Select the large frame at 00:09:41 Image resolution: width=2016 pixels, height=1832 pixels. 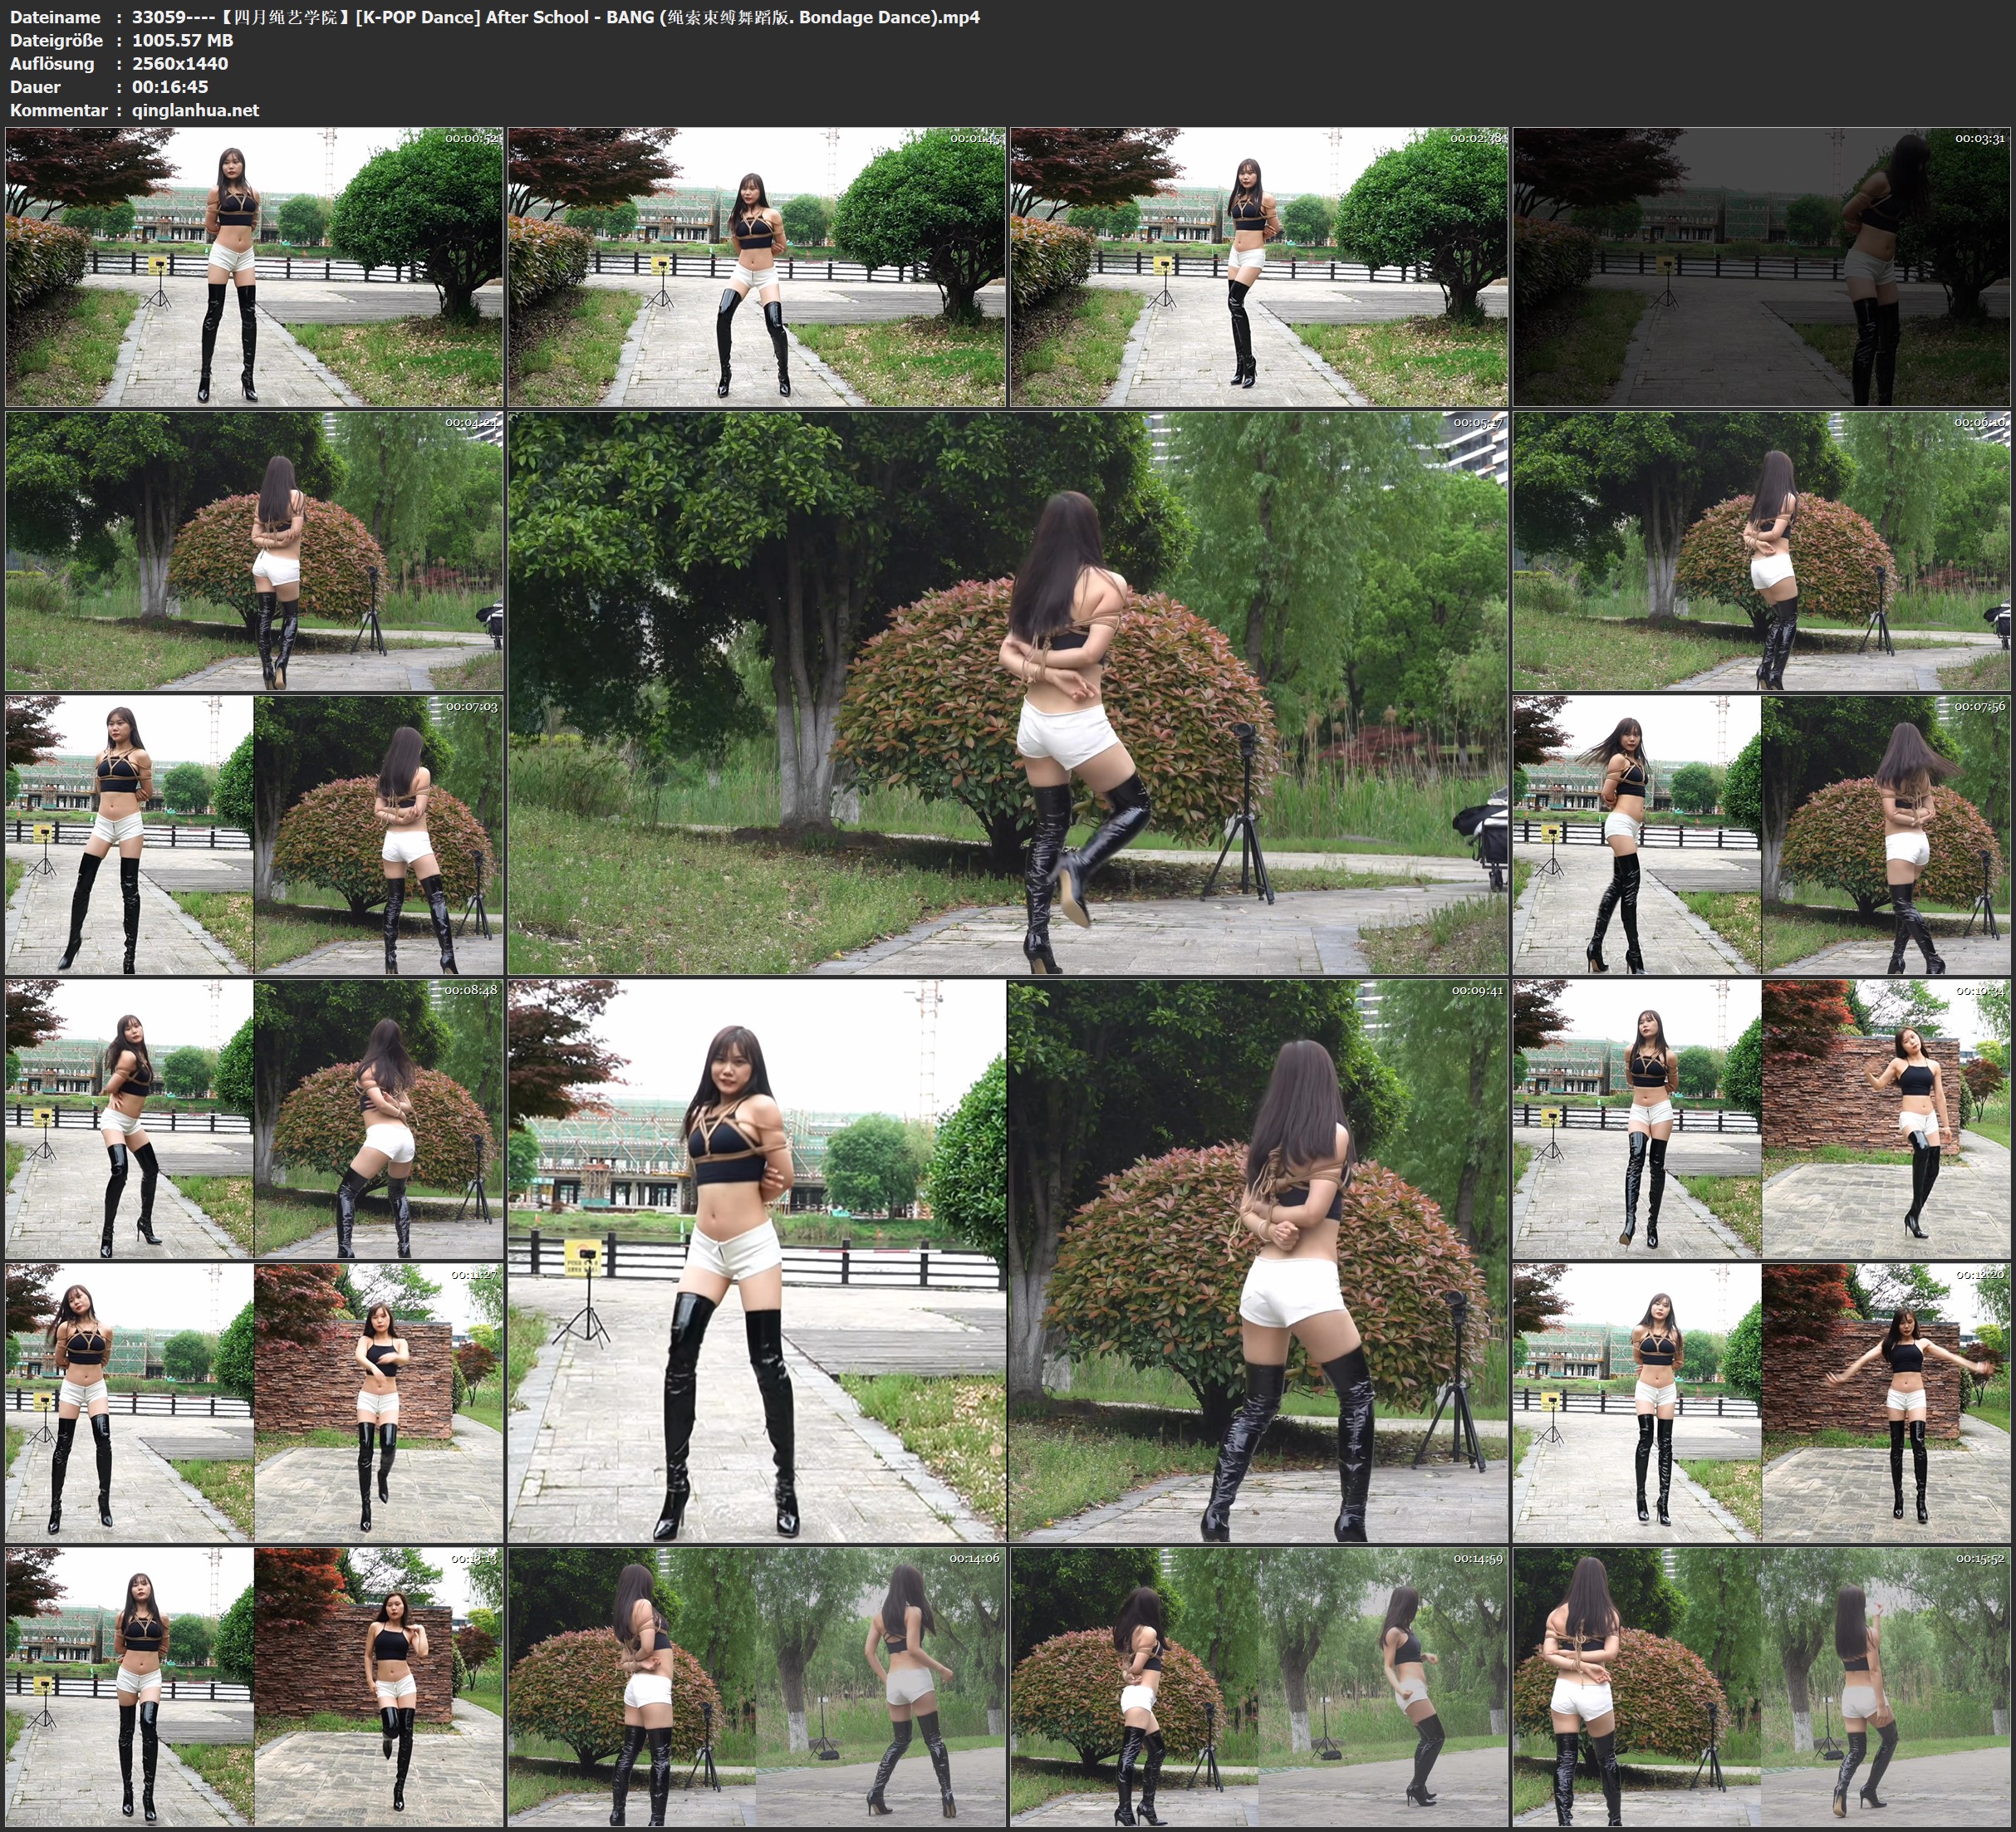click(1008, 1261)
